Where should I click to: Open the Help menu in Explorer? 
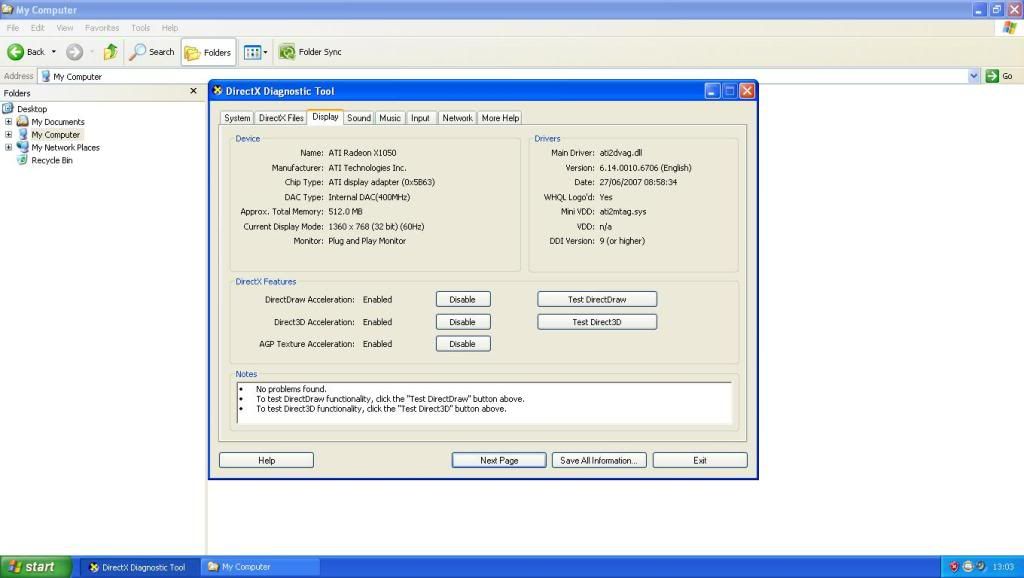point(170,28)
